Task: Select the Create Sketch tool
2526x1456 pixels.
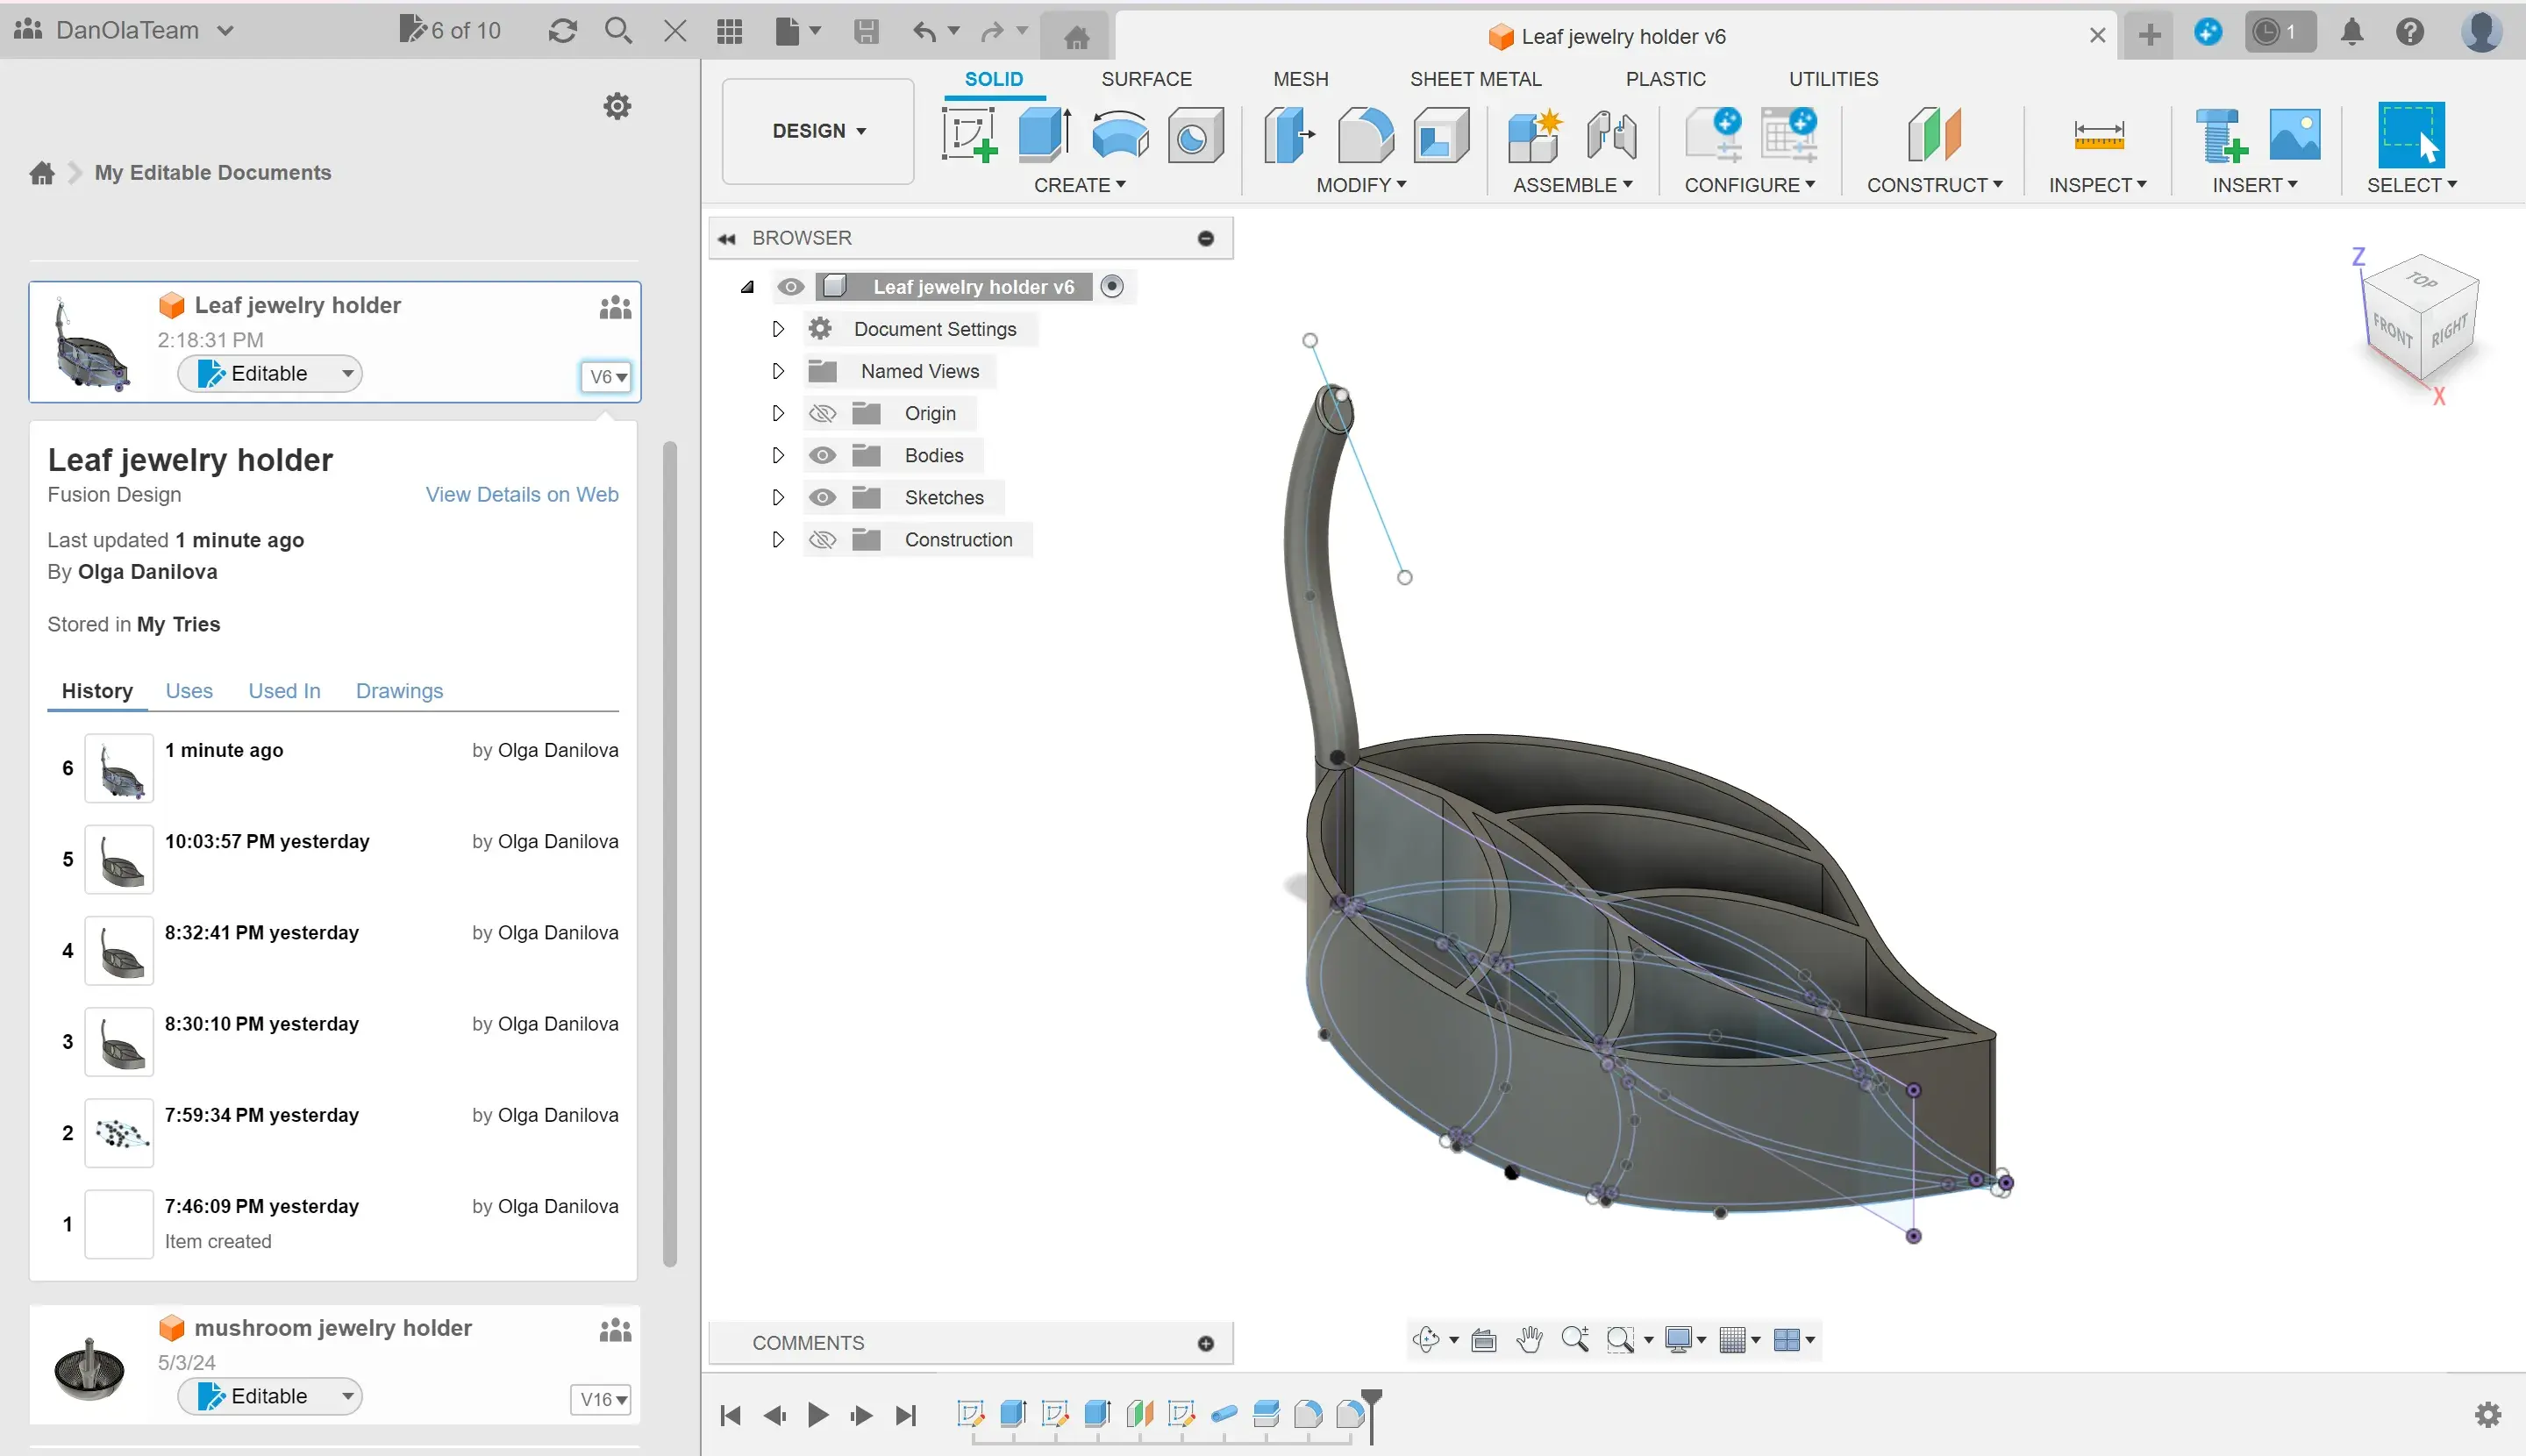Action: coord(969,135)
